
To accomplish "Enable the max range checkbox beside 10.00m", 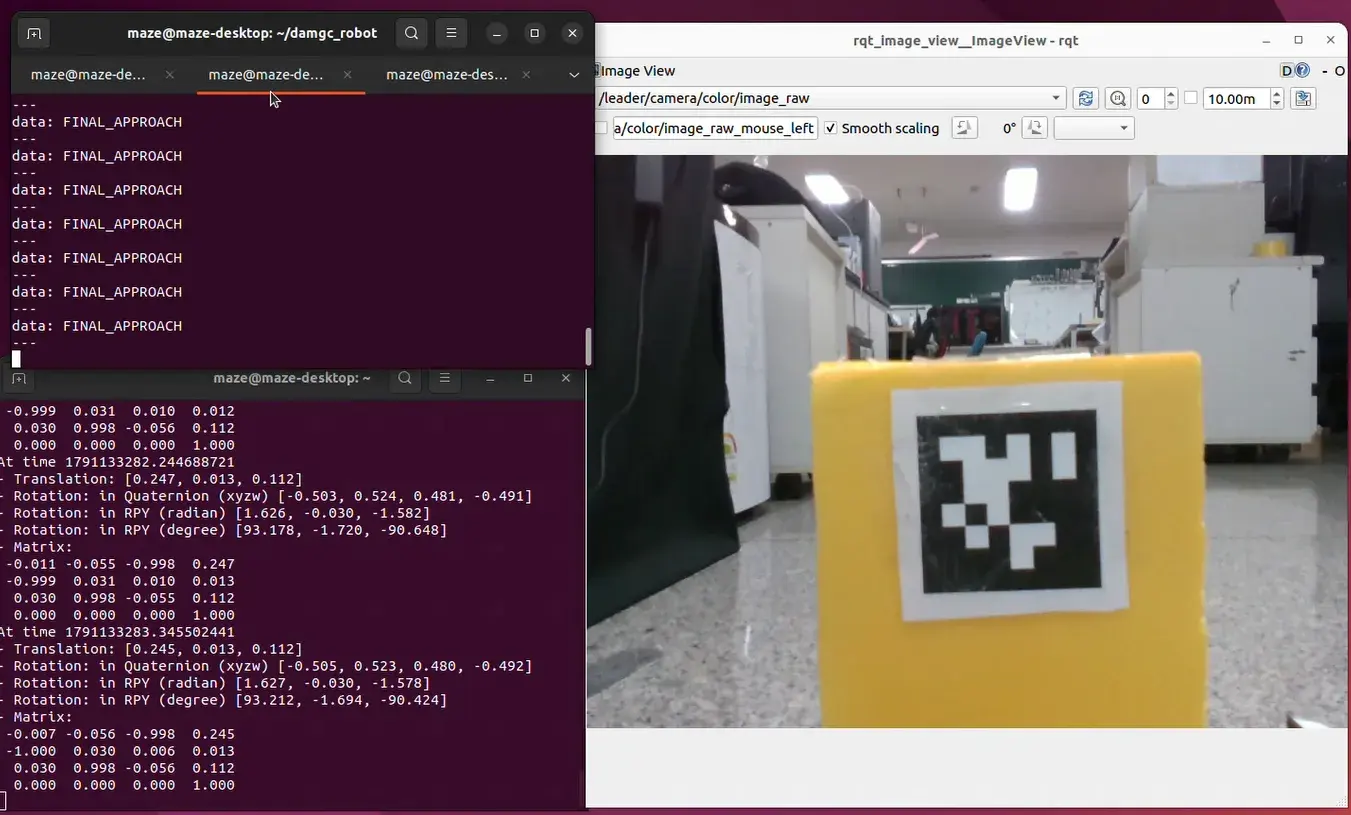I will (1190, 98).
